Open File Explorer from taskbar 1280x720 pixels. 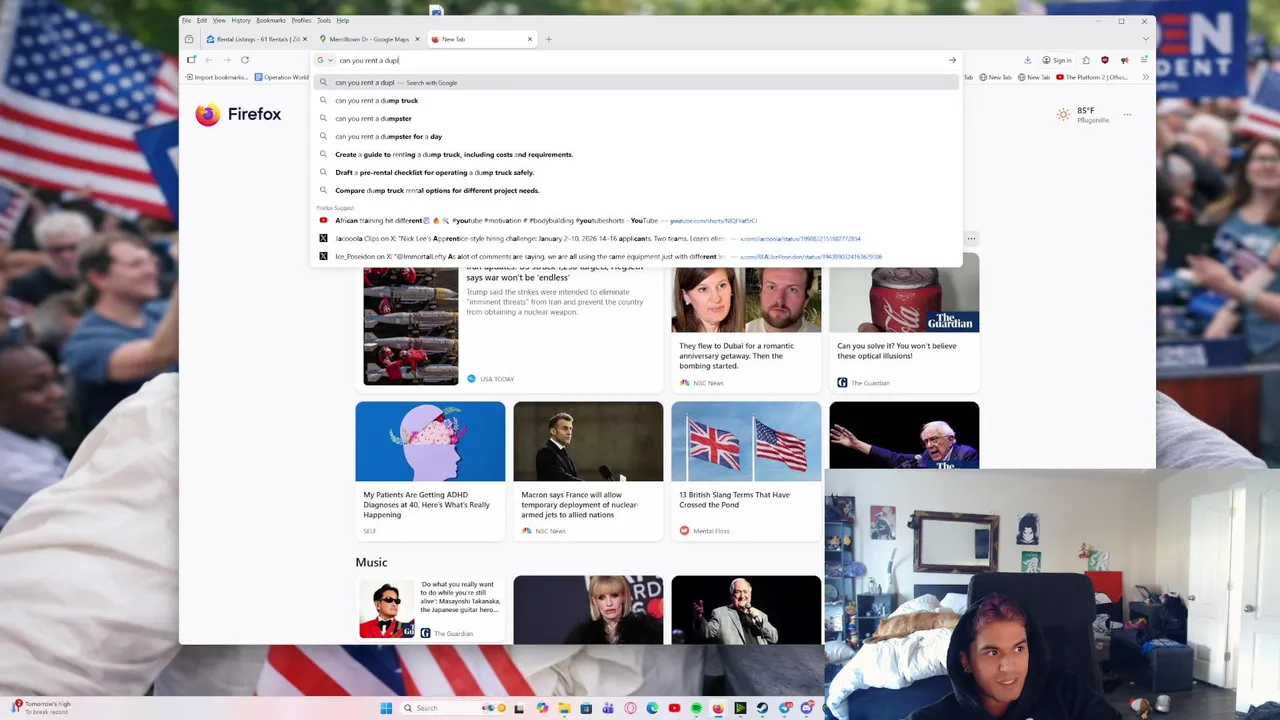pyautogui.click(x=565, y=708)
